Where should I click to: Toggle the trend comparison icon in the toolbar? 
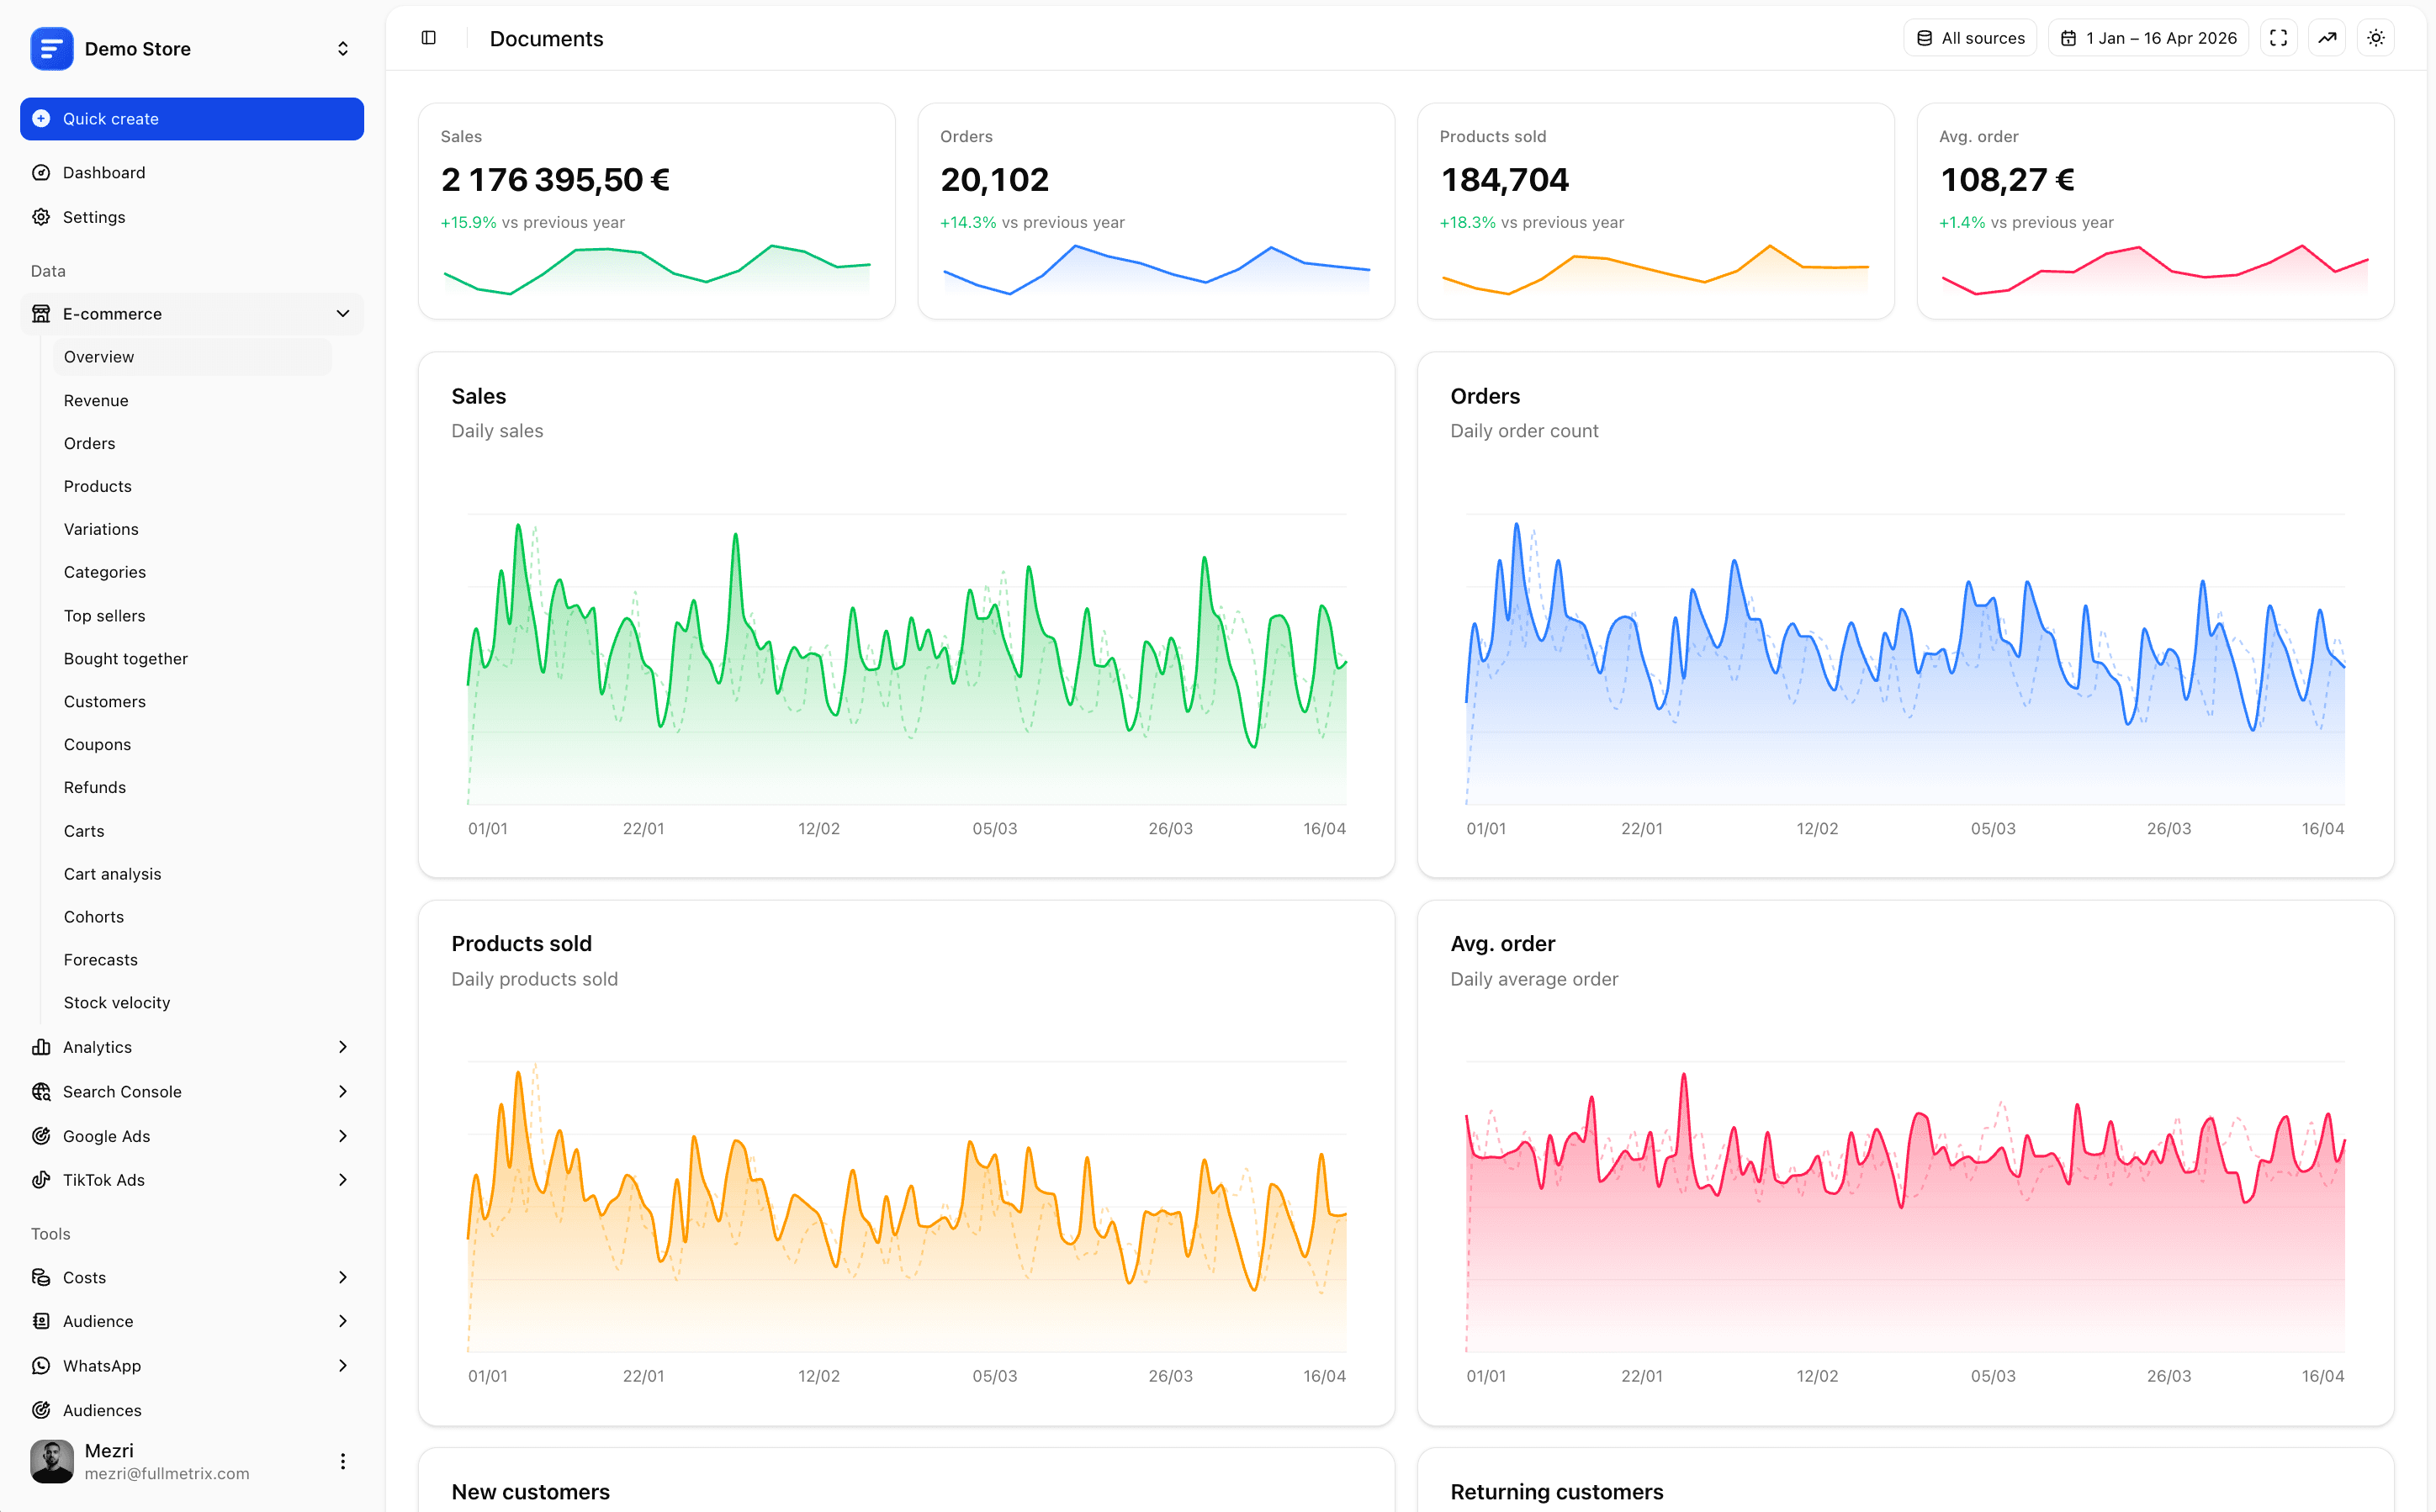coord(2327,38)
